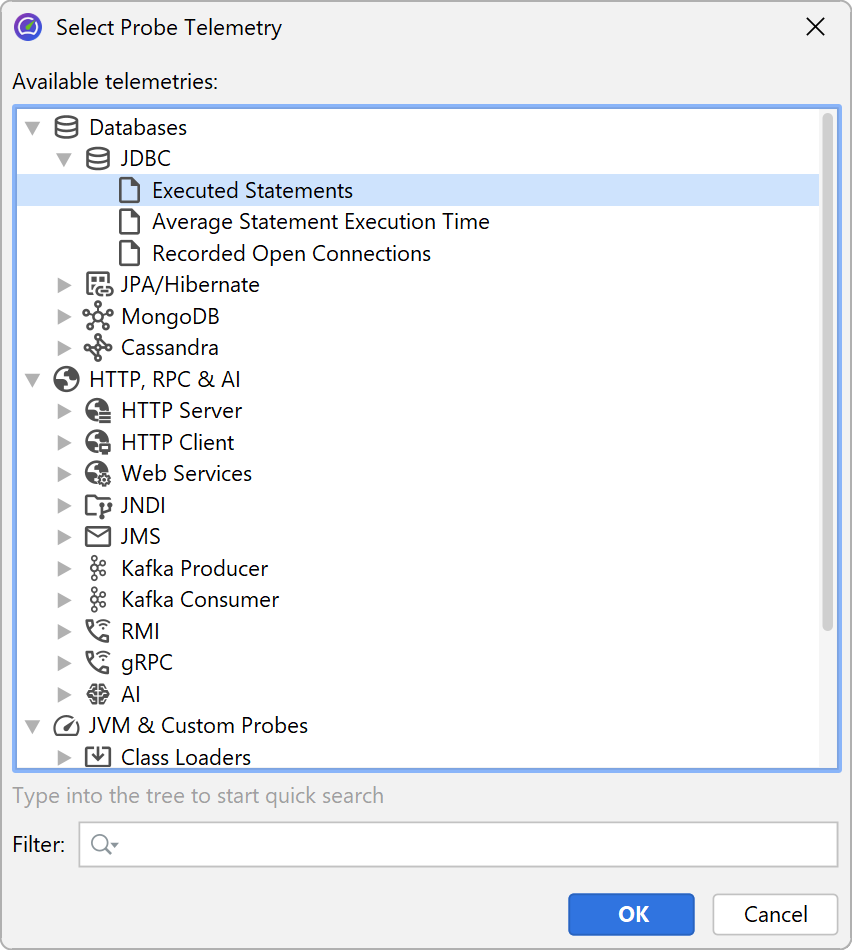Expand the HTTP Client node

pos(65,443)
